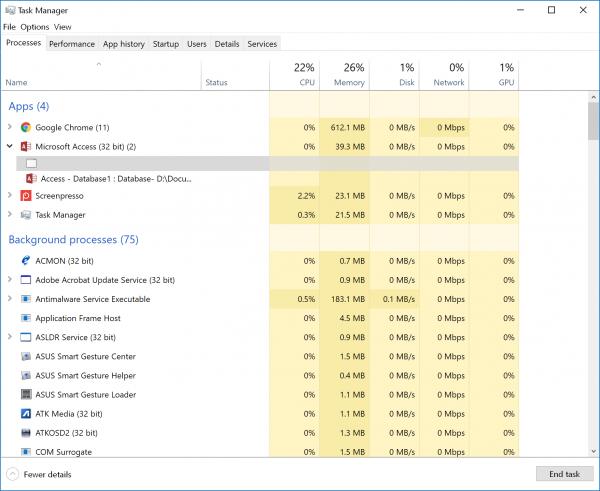Viewport: 600px width, 491px height.
Task: Switch to the Startup tab
Action: click(166, 44)
